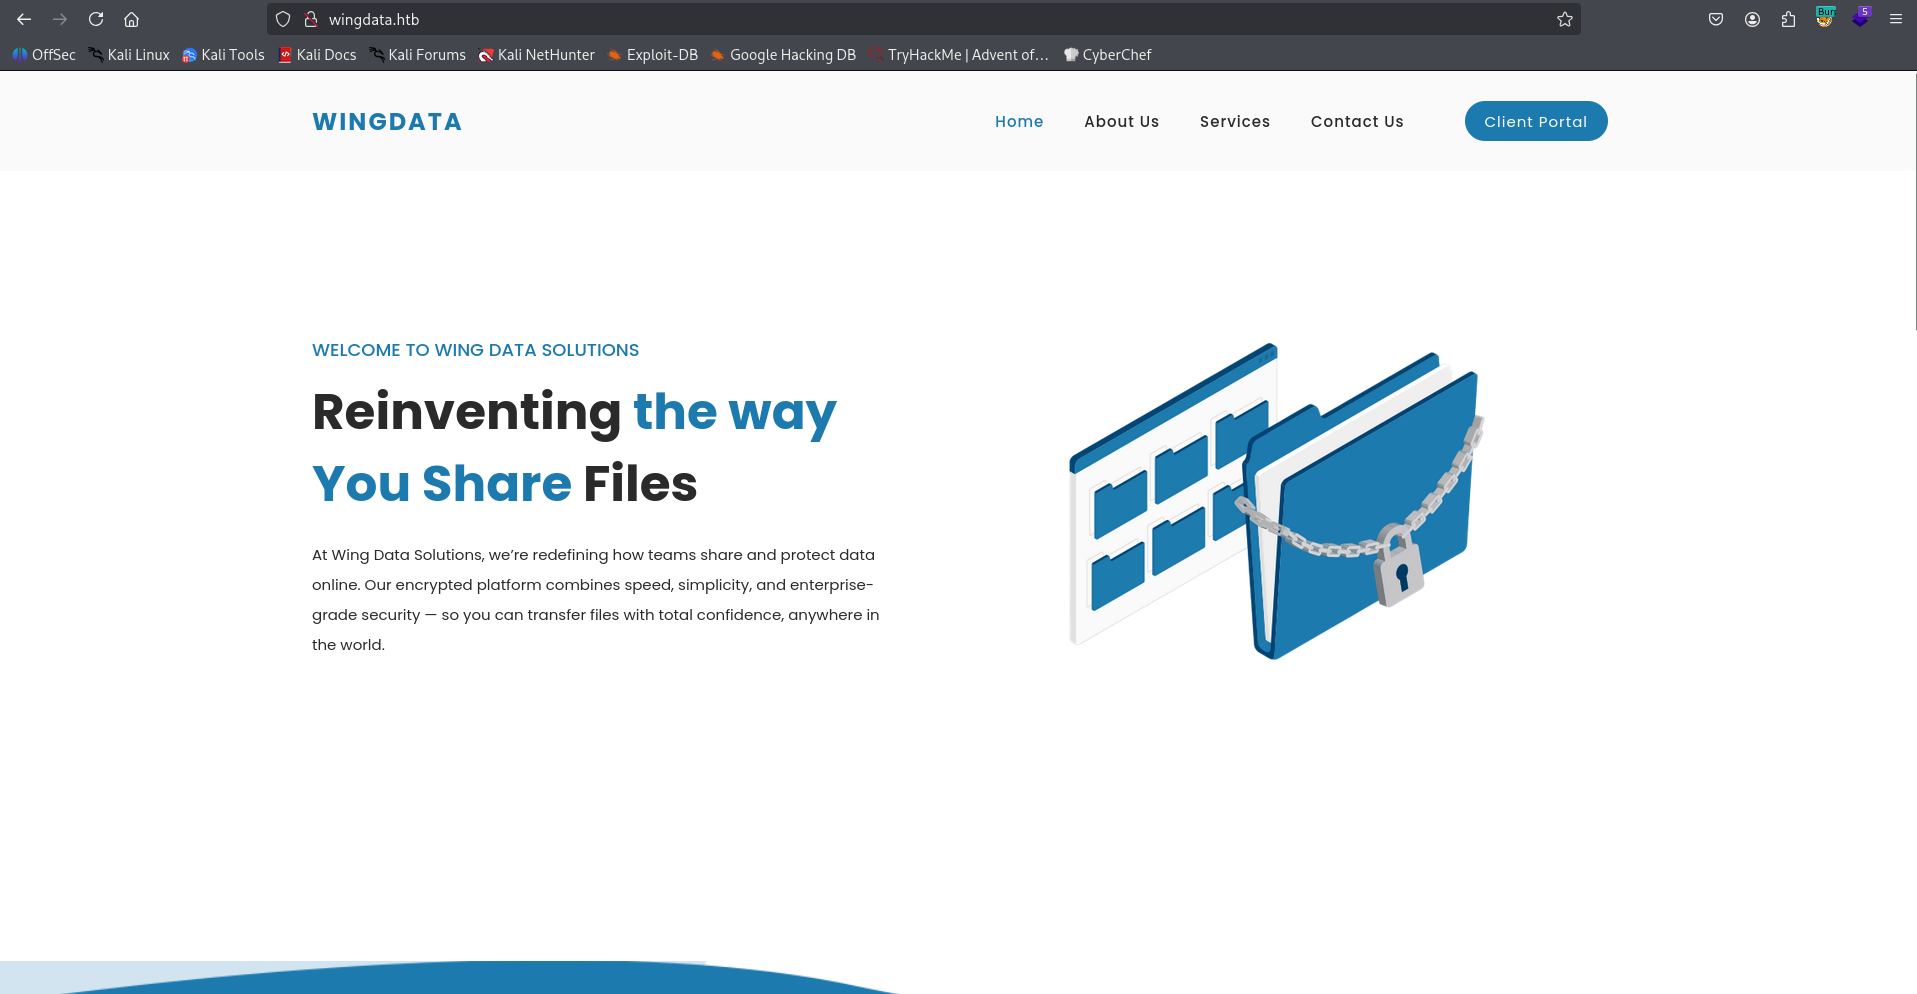Open the Exploit-DB bookmark
Image resolution: width=1917 pixels, height=994 pixels.
[x=652, y=55]
